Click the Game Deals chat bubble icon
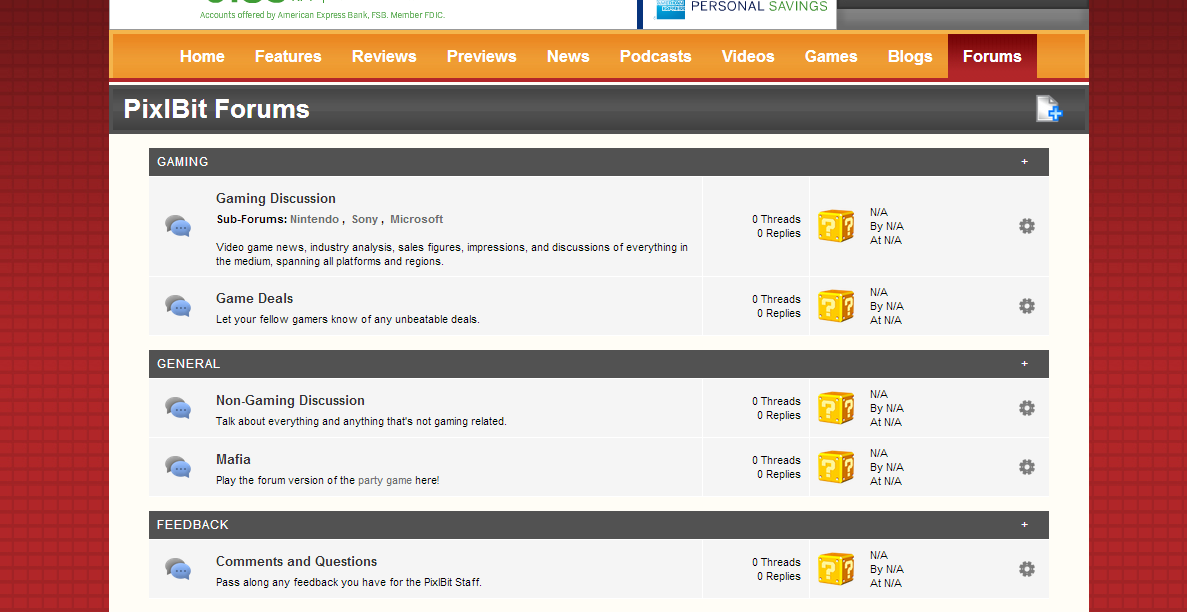The width and height of the screenshot is (1187, 612). [x=178, y=306]
